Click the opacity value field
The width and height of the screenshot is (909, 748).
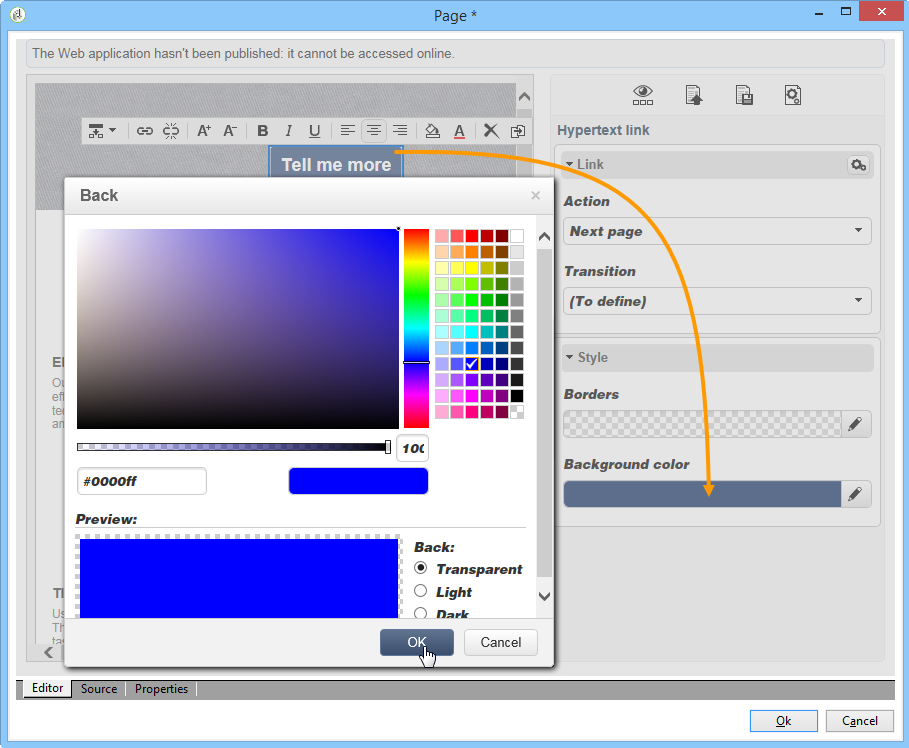click(x=413, y=448)
